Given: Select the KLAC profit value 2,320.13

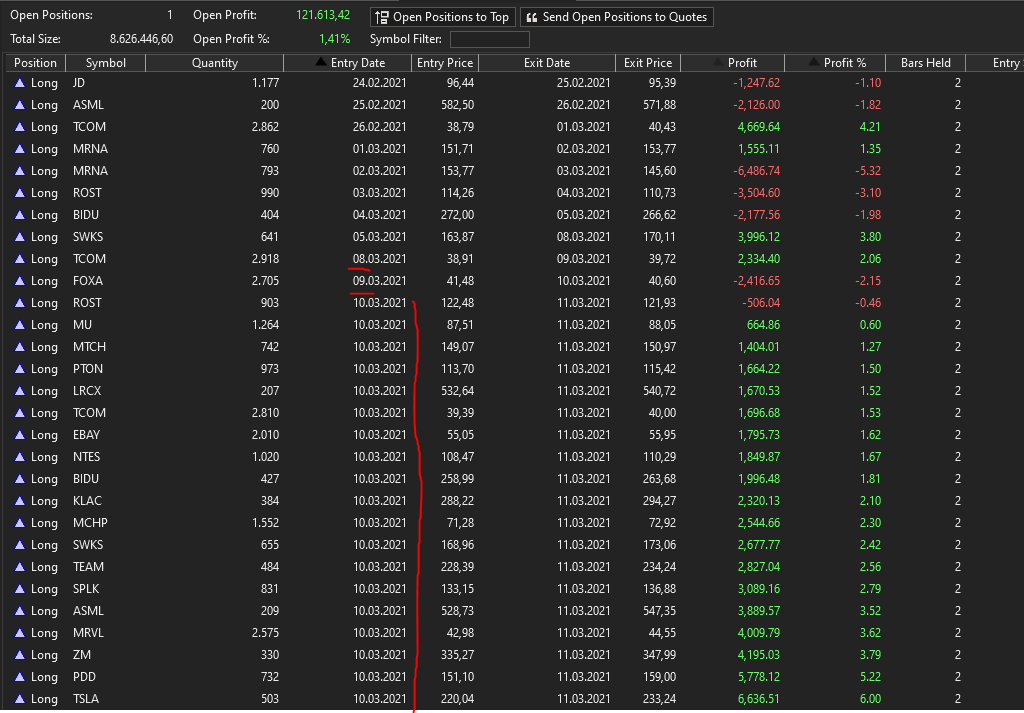Looking at the screenshot, I should click(x=757, y=501).
